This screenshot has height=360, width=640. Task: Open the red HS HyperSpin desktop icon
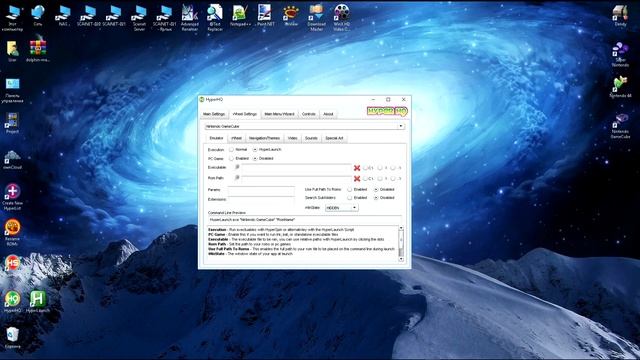coord(12,263)
